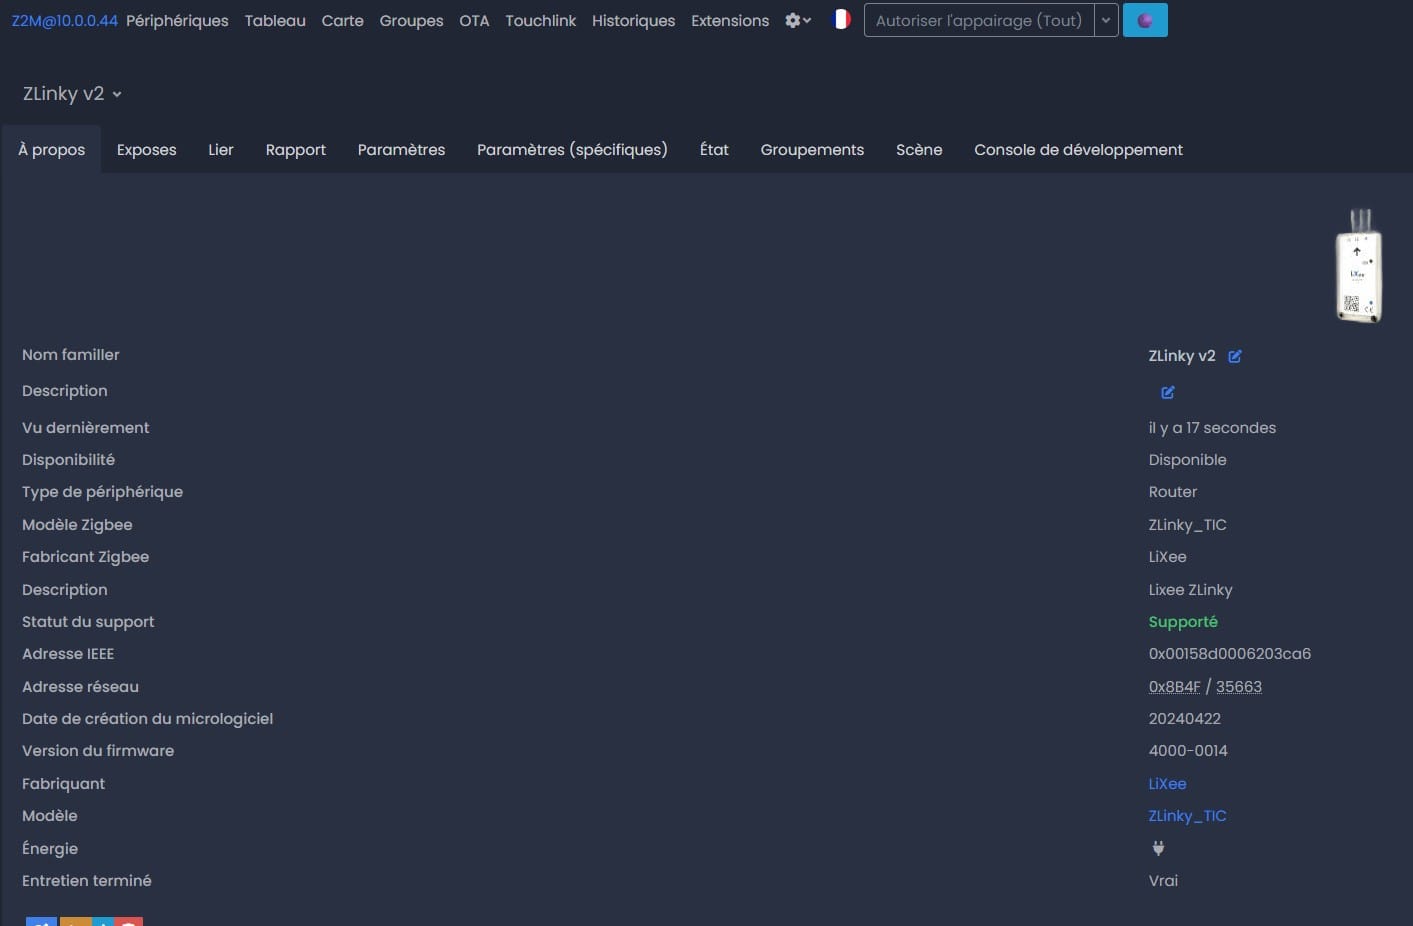Screen dimensions: 1413x926
Task: Click the Lixee ZLinky description value
Action: tap(1190, 590)
